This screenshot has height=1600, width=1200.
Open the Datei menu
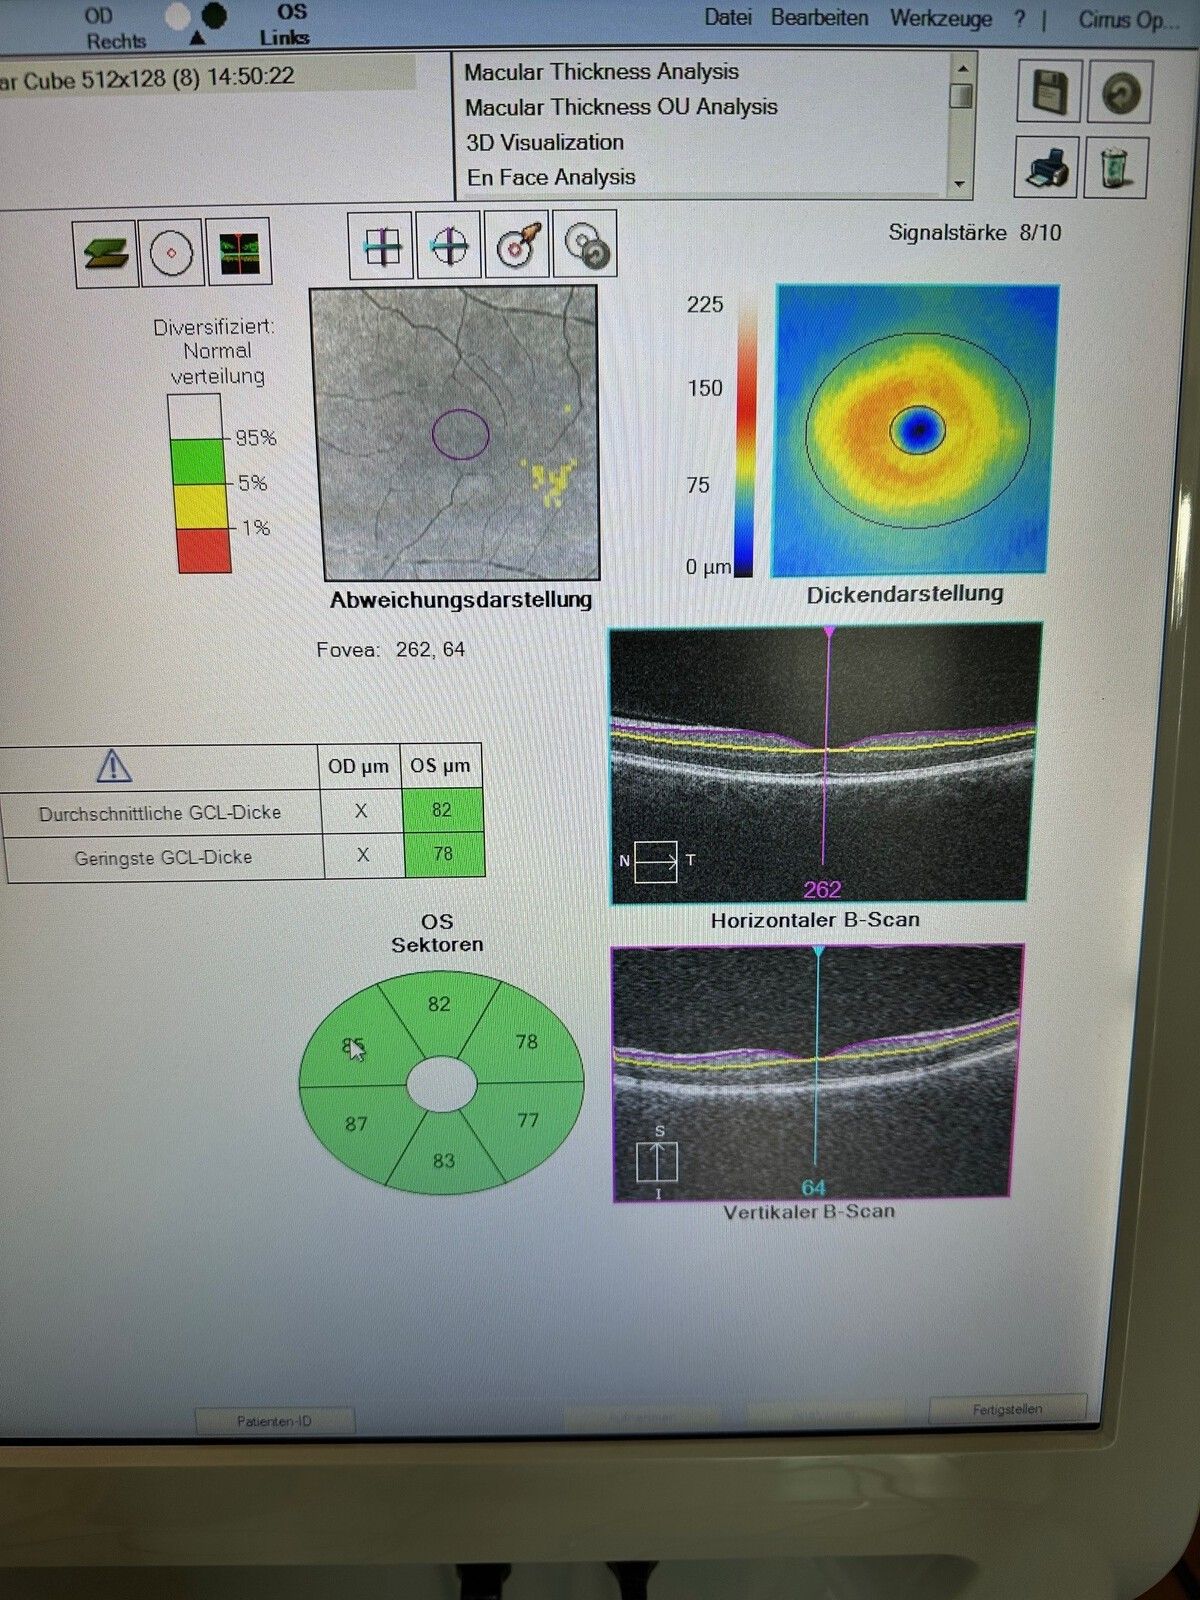[x=727, y=18]
